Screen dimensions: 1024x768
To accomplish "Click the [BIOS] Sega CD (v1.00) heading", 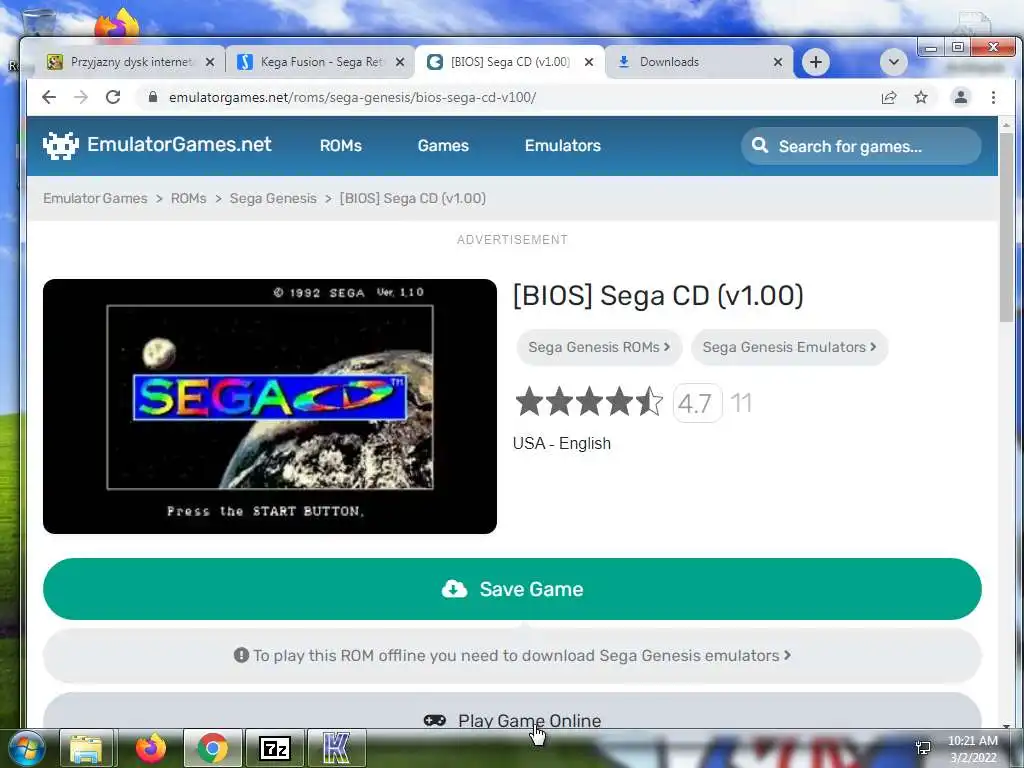I will point(658,295).
